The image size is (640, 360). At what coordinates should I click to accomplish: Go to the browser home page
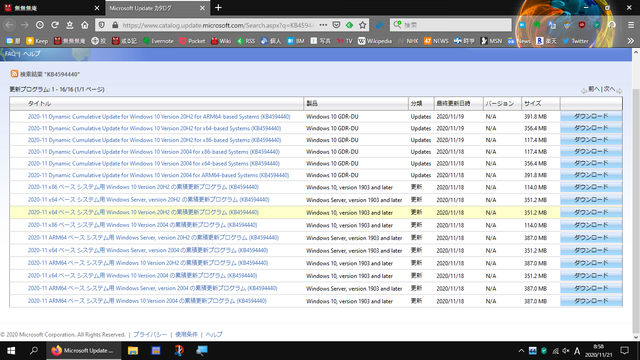point(84,25)
